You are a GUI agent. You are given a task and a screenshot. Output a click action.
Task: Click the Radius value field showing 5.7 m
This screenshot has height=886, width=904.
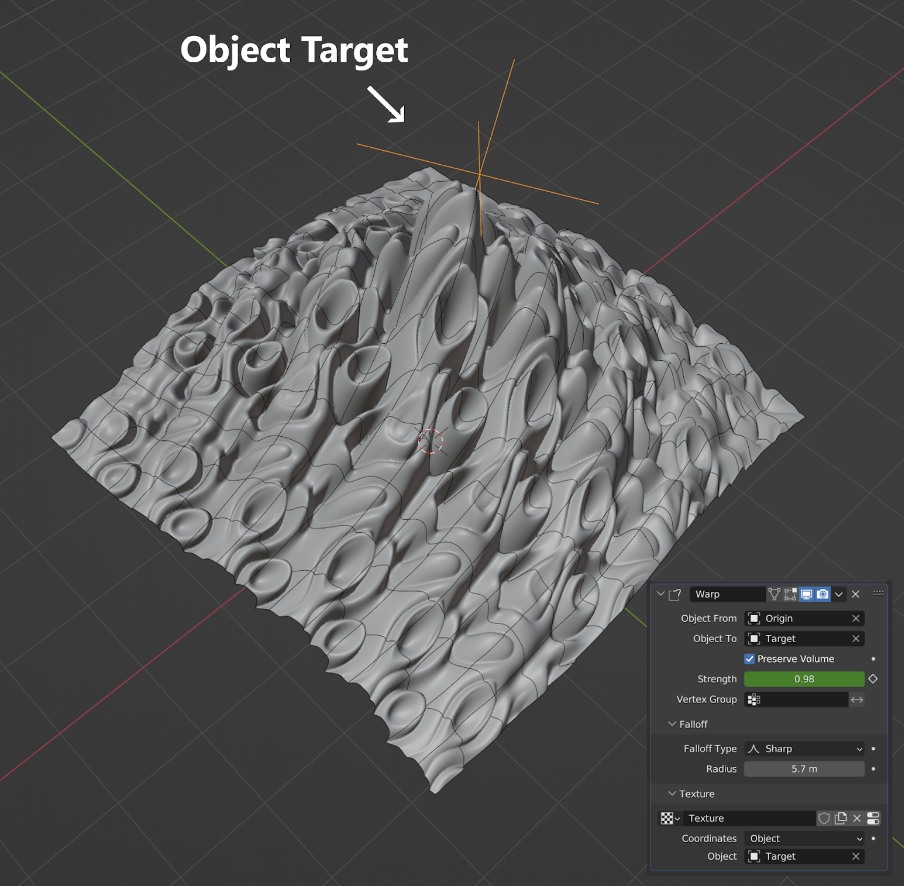point(805,768)
